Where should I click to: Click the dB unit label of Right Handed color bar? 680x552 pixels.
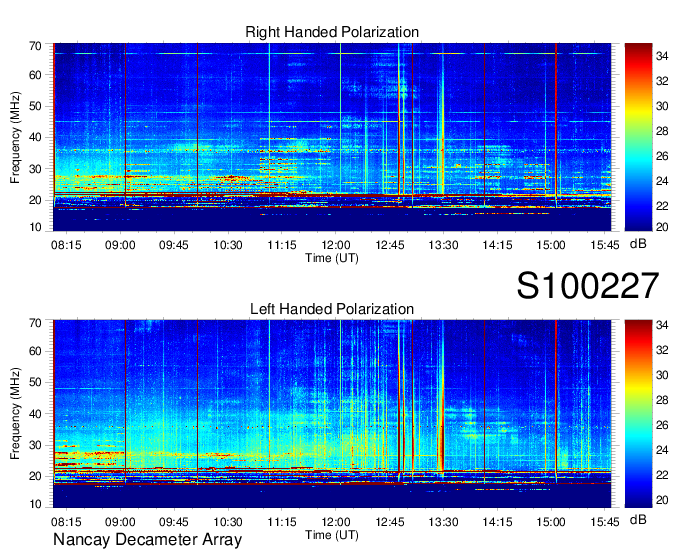coord(638,244)
